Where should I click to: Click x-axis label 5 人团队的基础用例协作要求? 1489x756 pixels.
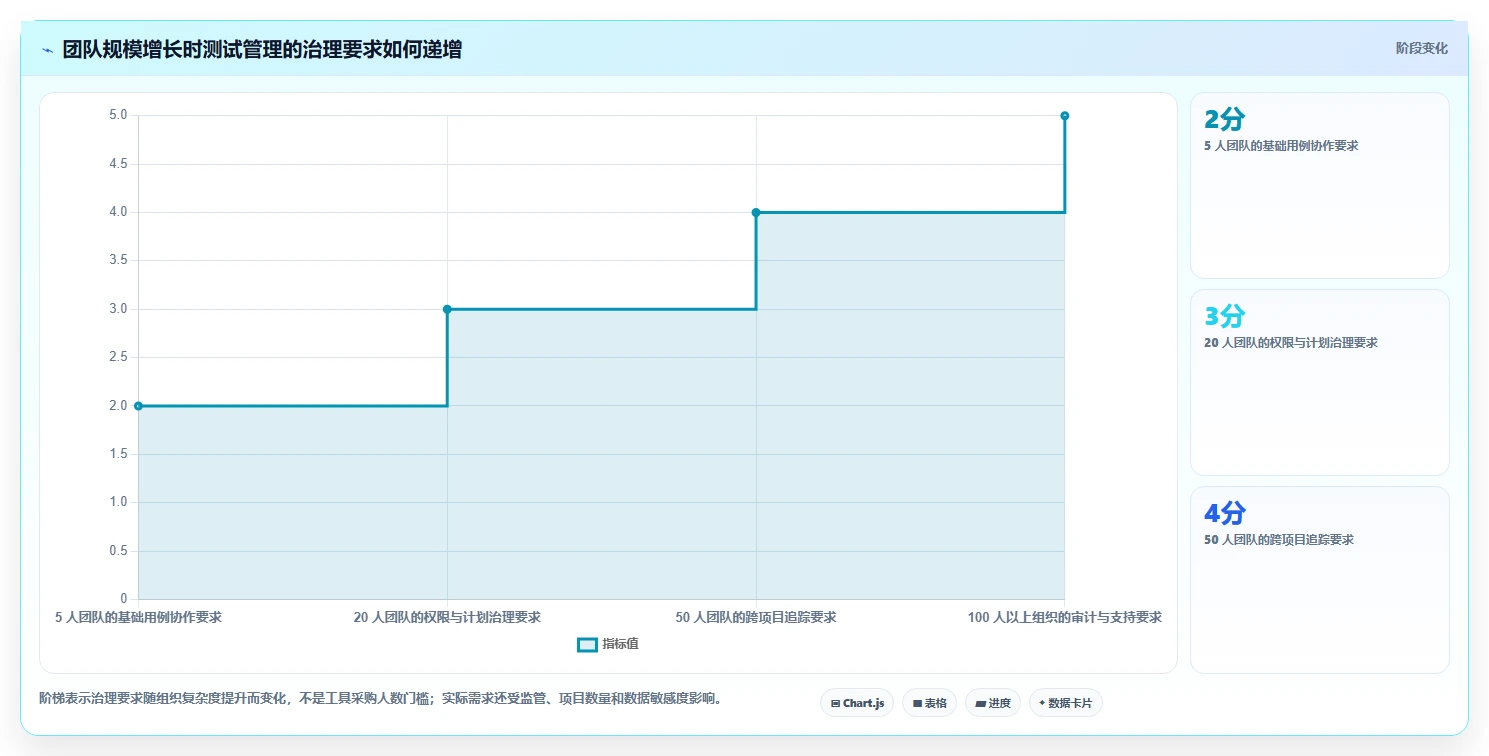(x=138, y=617)
